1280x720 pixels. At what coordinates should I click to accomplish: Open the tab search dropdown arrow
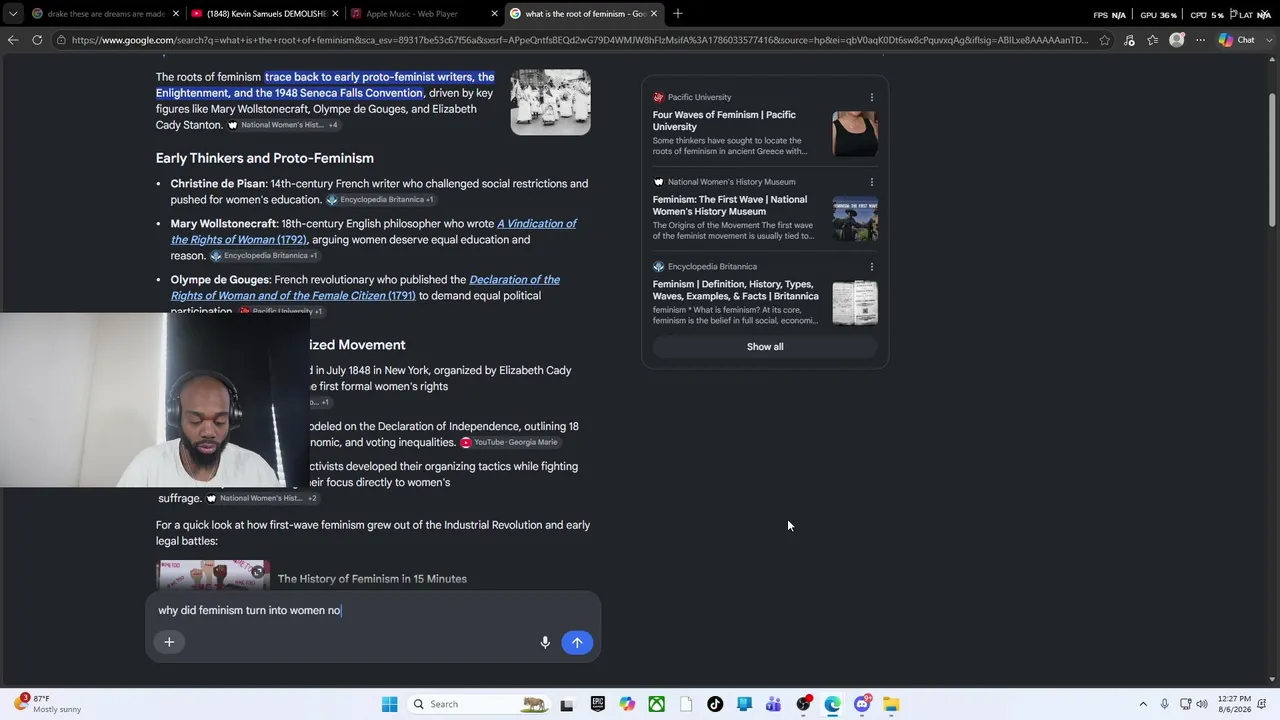12,14
